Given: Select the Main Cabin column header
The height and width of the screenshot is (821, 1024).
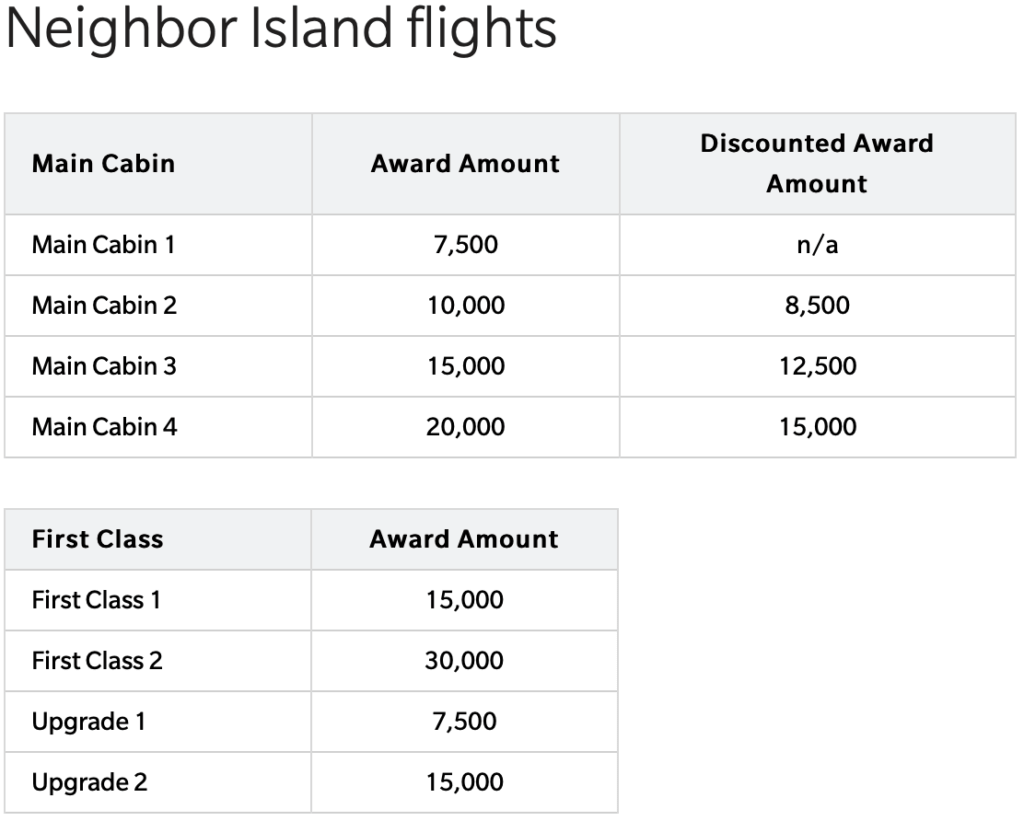Looking at the screenshot, I should tap(103, 163).
